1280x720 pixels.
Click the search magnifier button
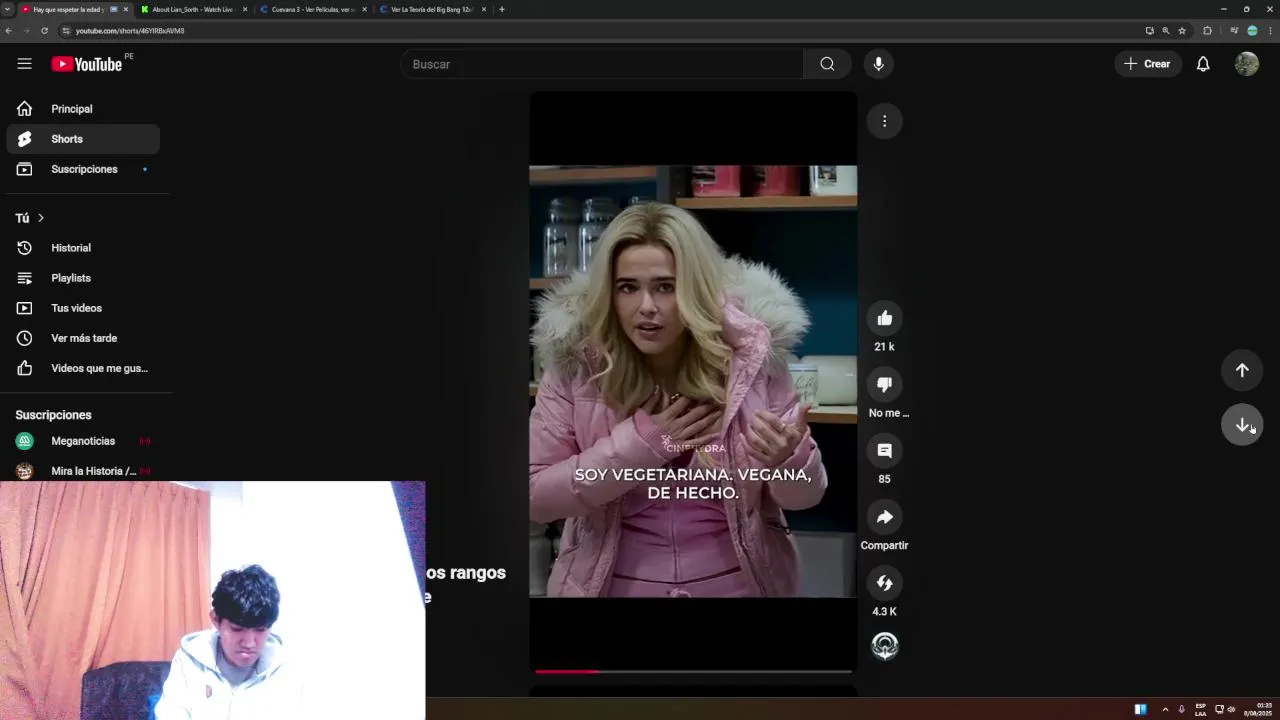tap(827, 64)
